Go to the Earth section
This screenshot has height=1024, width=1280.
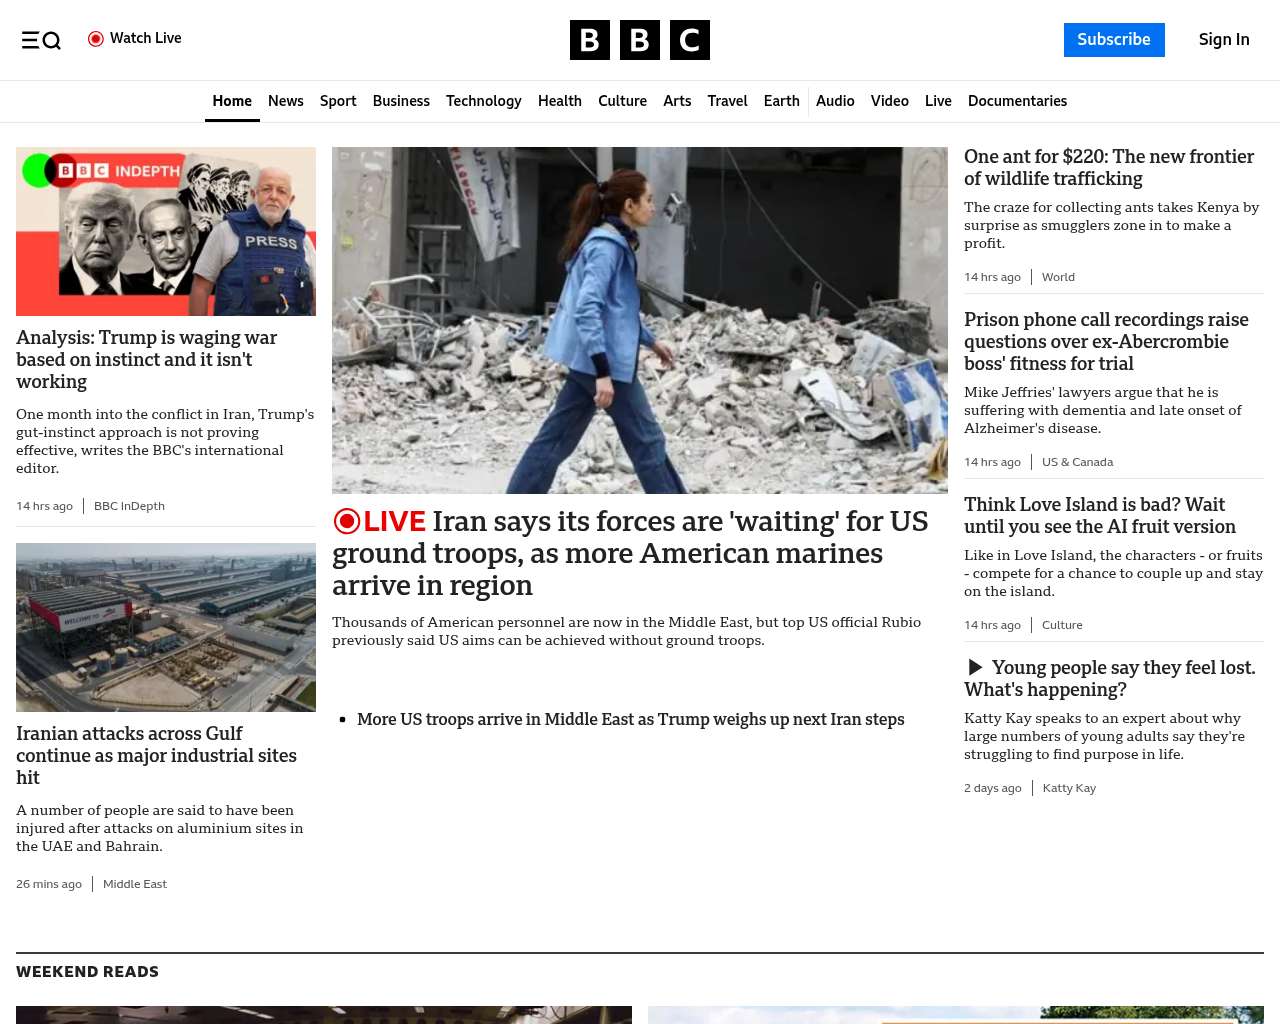781,101
